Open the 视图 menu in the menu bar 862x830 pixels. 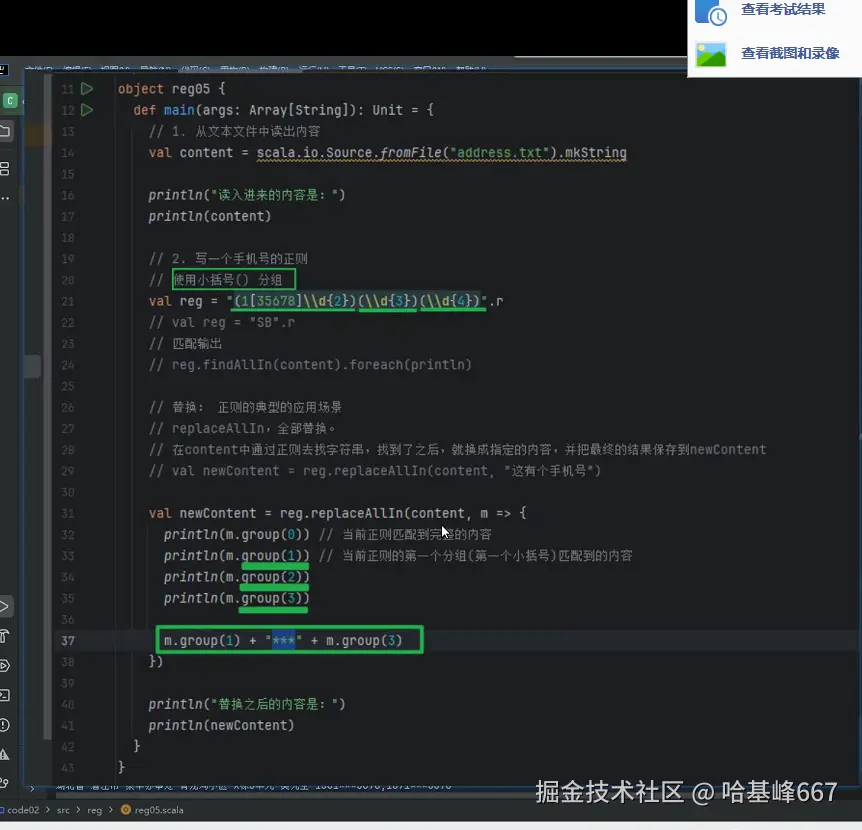(115, 68)
